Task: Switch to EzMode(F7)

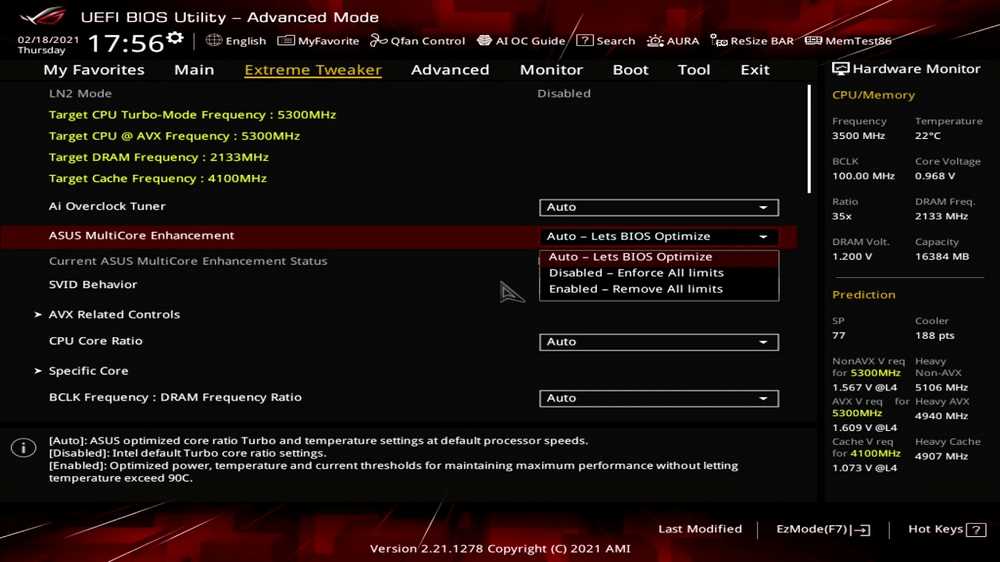Action: (x=823, y=529)
